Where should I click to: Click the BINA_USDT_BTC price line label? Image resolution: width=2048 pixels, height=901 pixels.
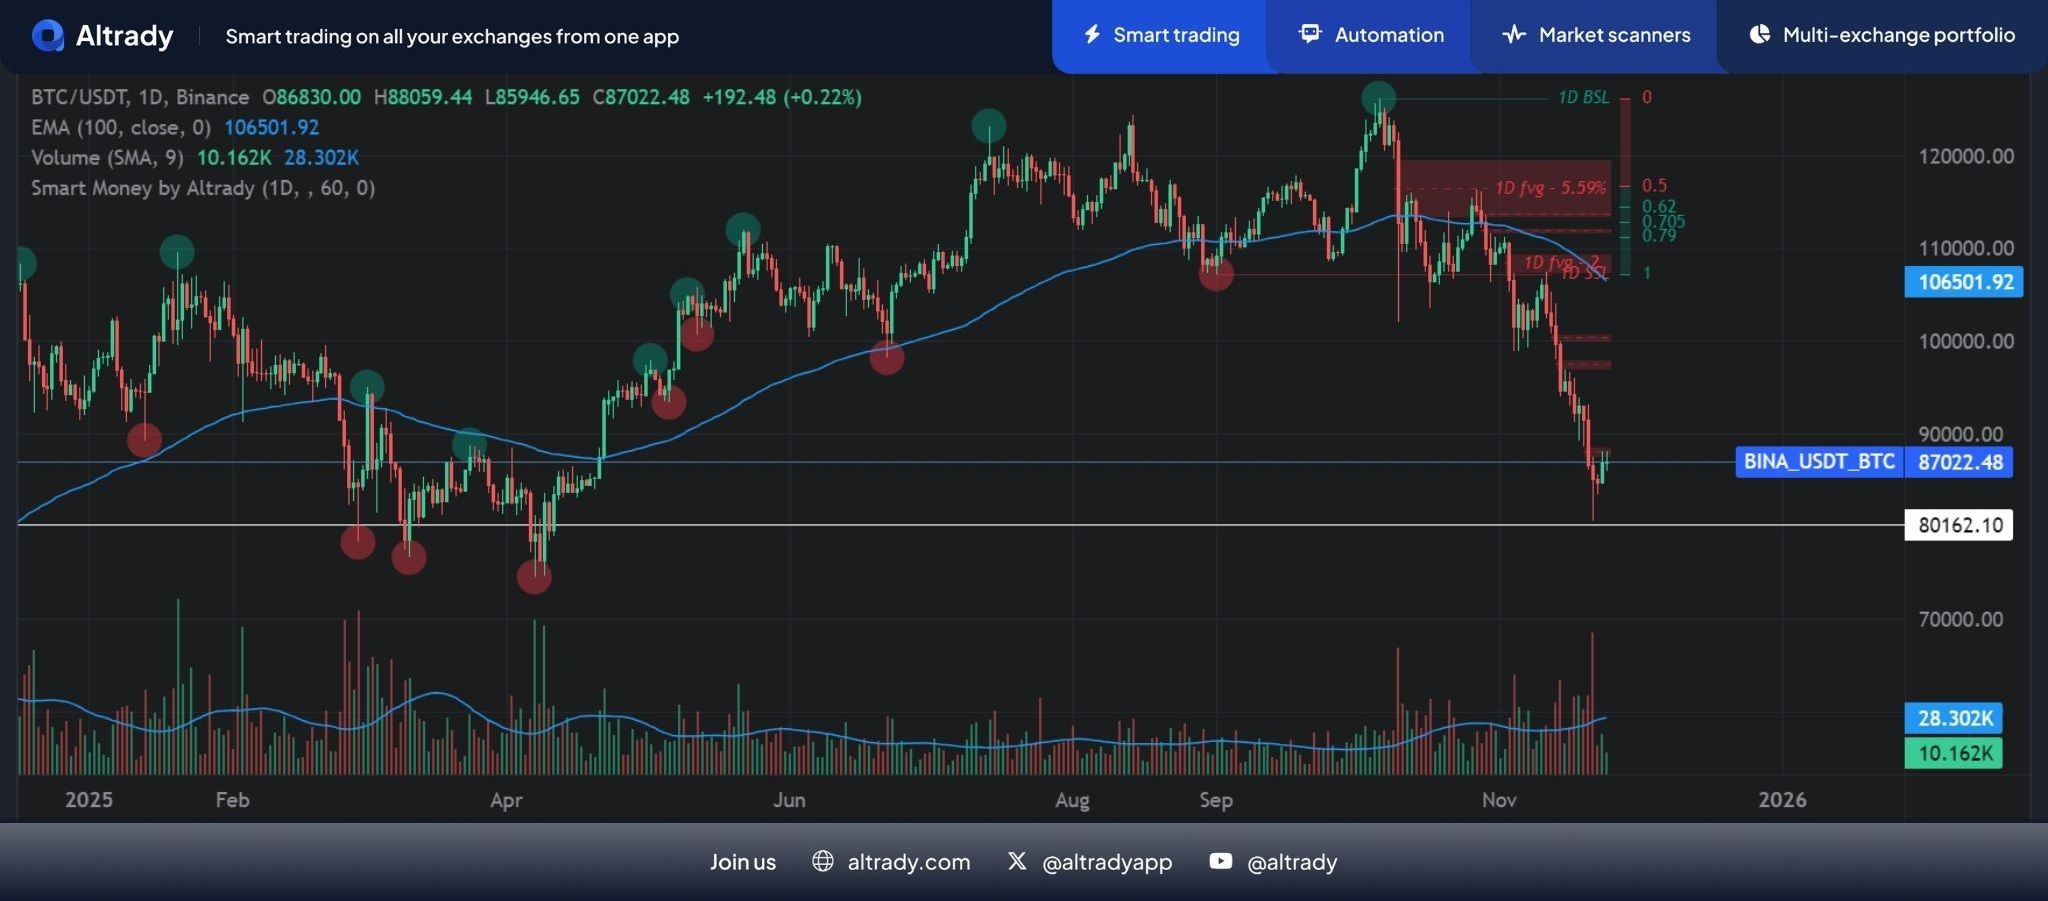tap(1818, 461)
